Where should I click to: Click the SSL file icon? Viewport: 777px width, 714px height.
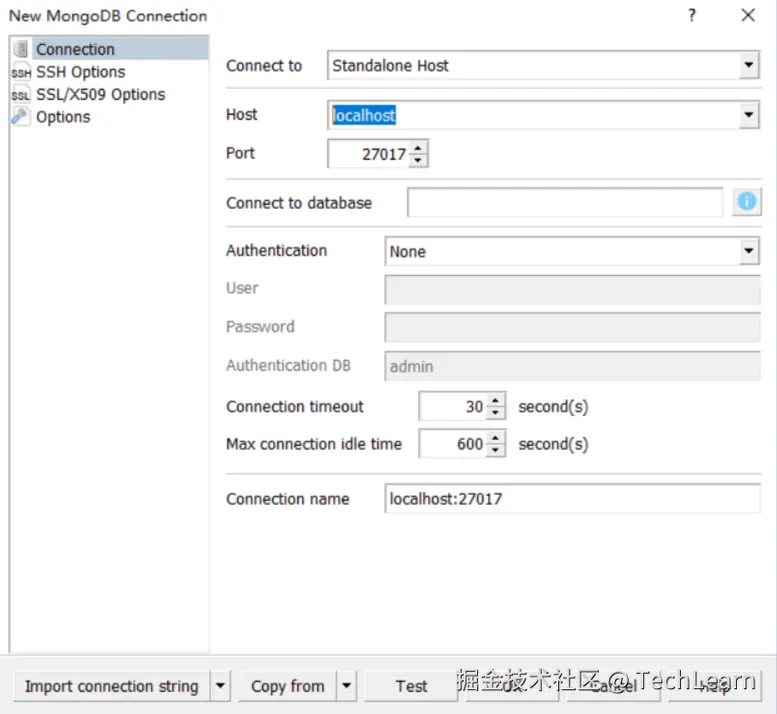[x=21, y=95]
